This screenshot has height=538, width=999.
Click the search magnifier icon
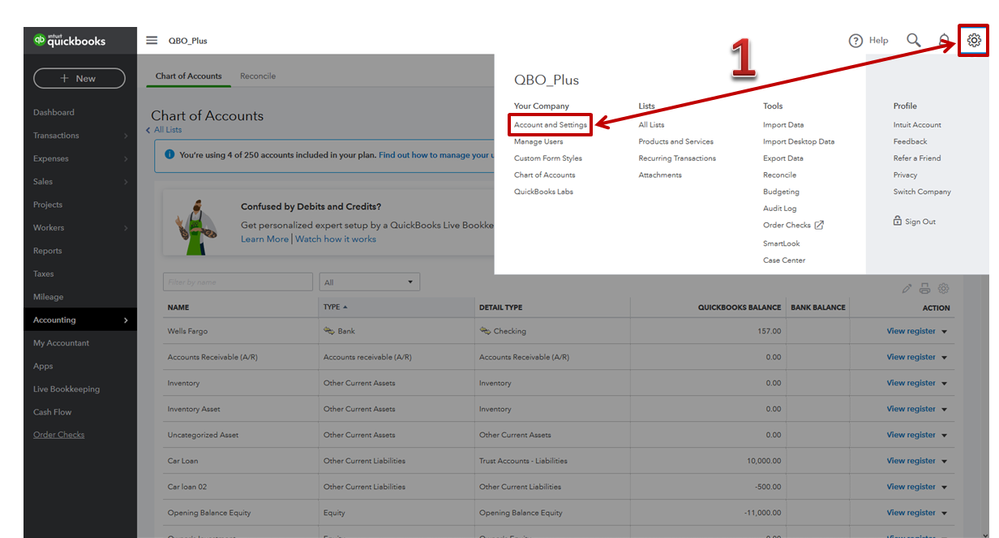point(914,40)
